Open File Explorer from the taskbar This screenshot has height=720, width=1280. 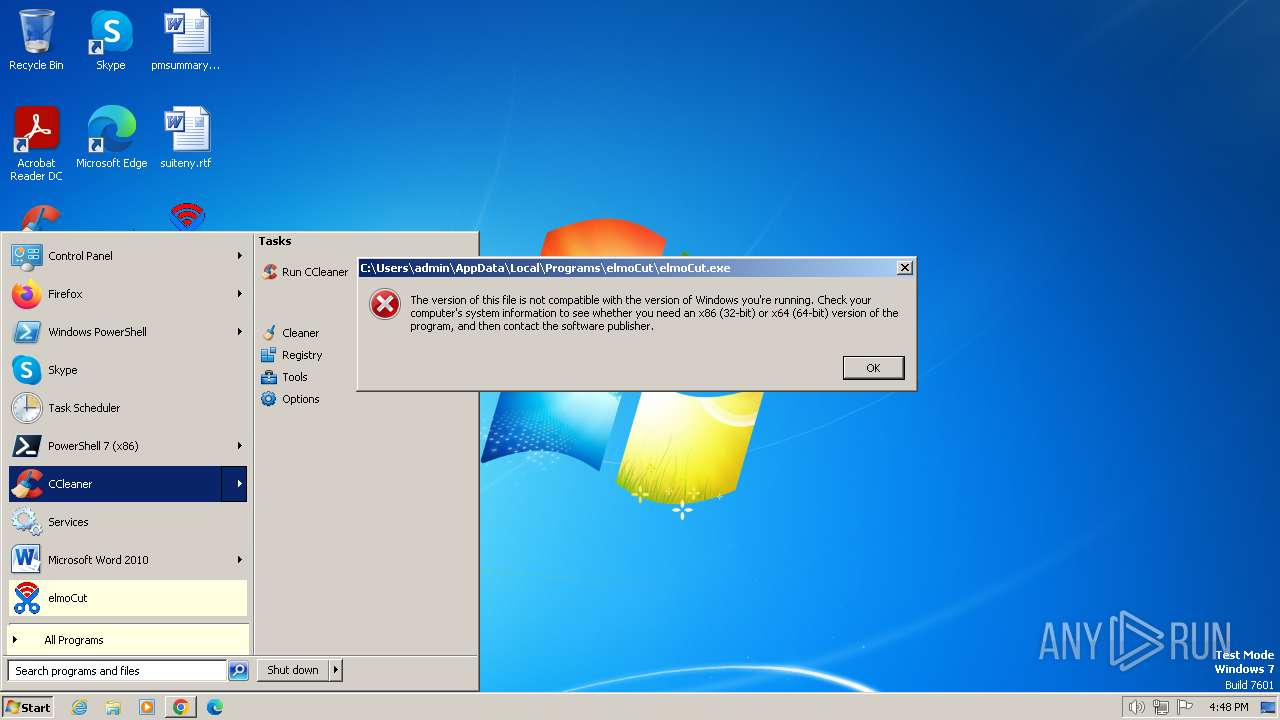point(113,707)
